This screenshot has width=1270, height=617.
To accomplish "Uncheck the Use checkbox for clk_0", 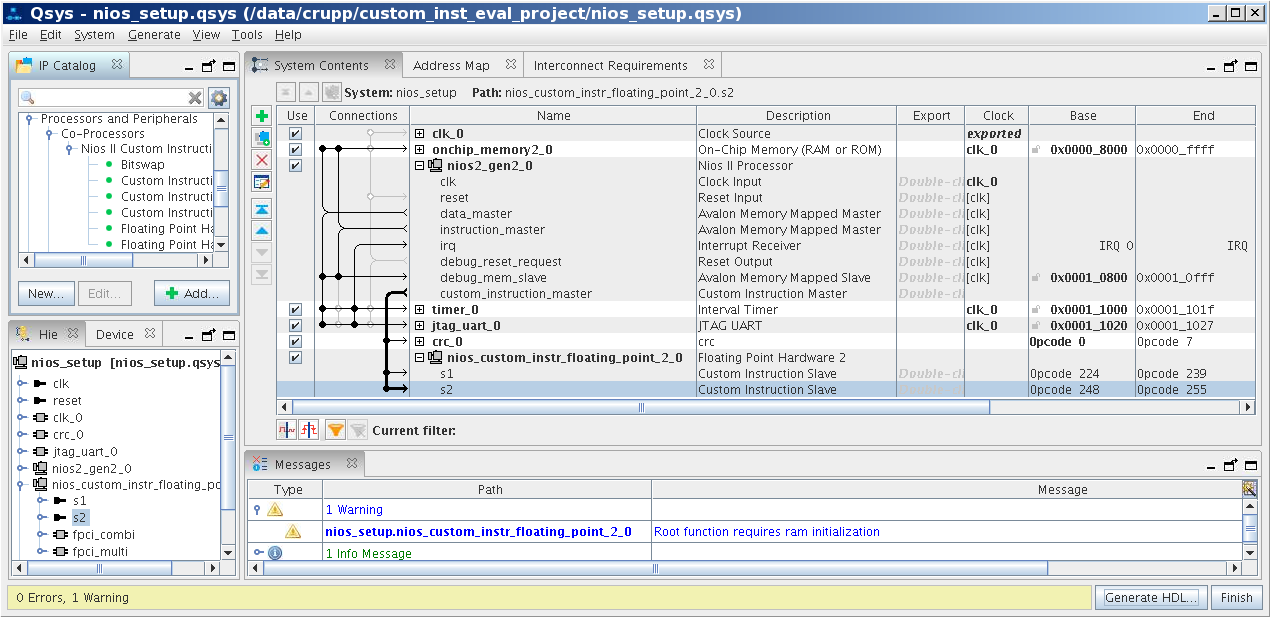I will (295, 134).
